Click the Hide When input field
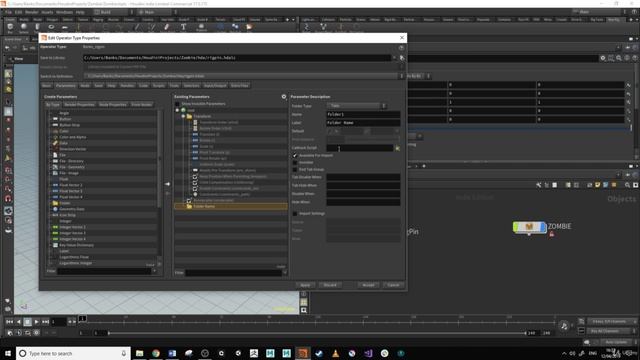Screen dimensions: 640x360 (363, 202)
